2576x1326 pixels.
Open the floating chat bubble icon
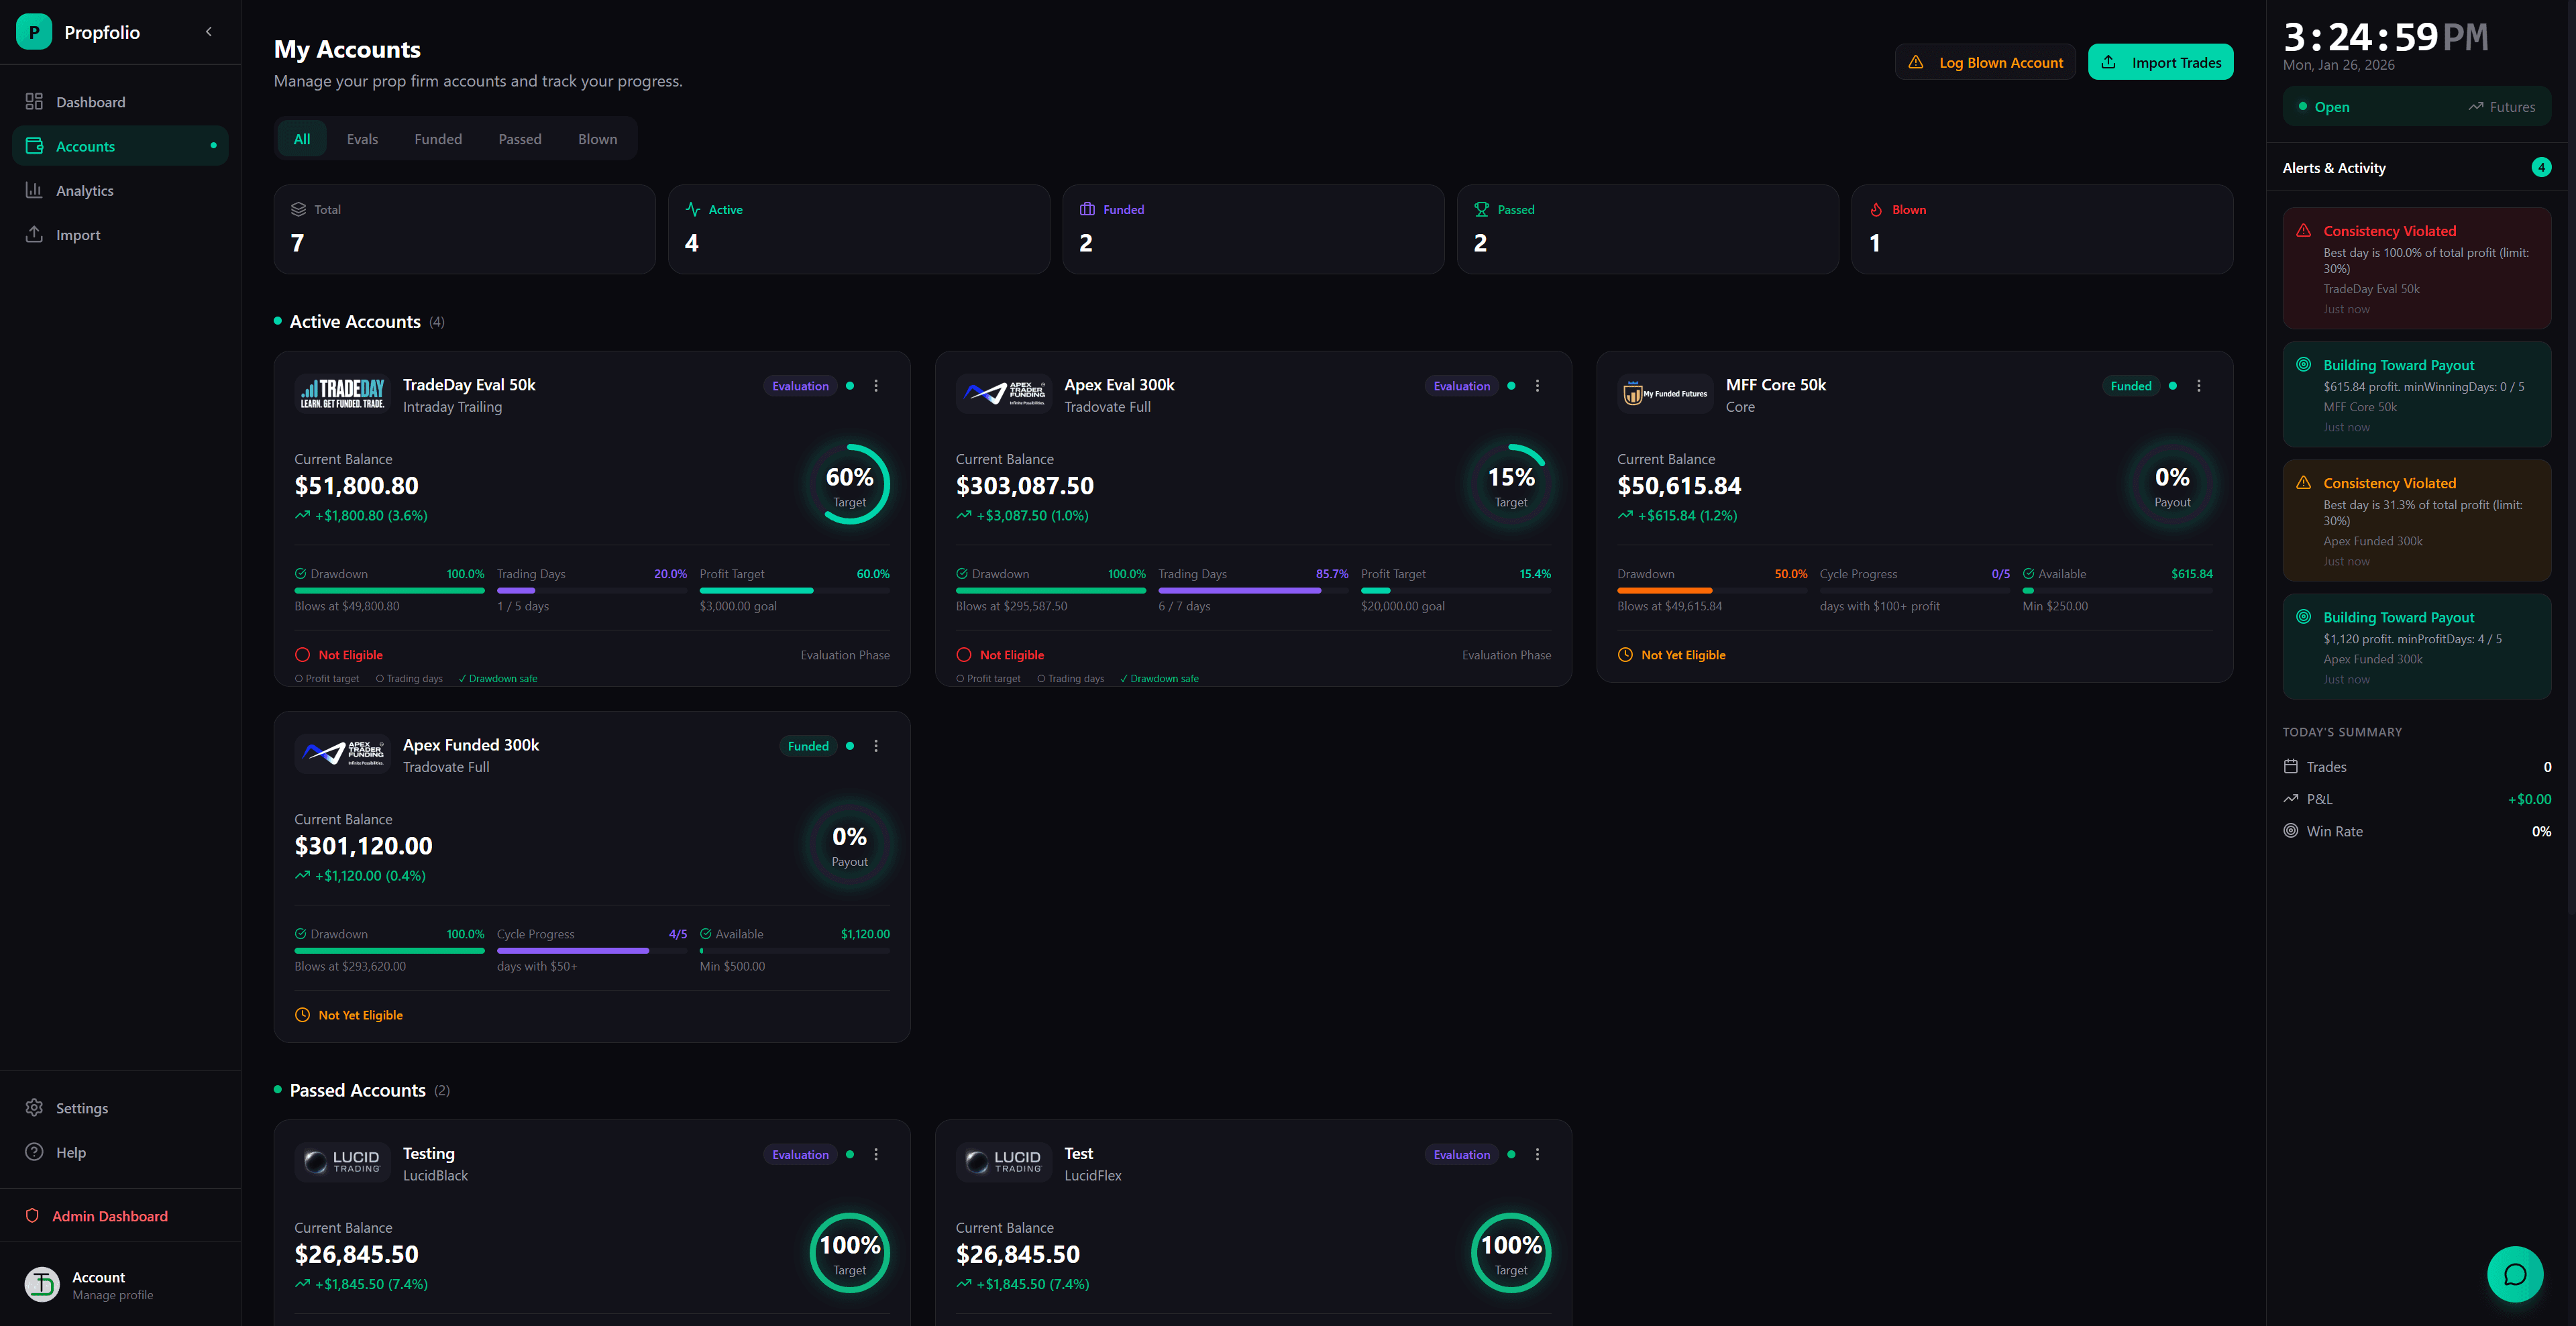click(x=2514, y=1274)
